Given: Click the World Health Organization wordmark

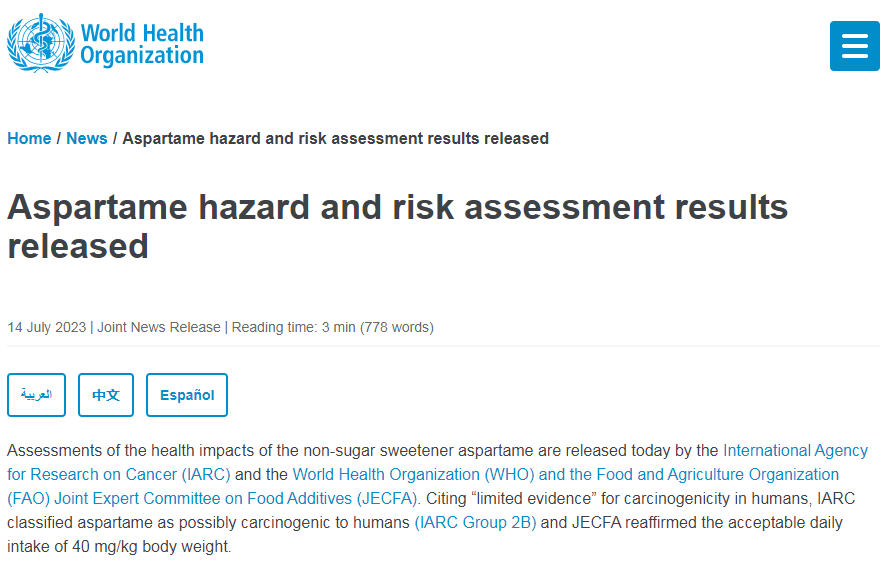Looking at the screenshot, I should [x=142, y=44].
